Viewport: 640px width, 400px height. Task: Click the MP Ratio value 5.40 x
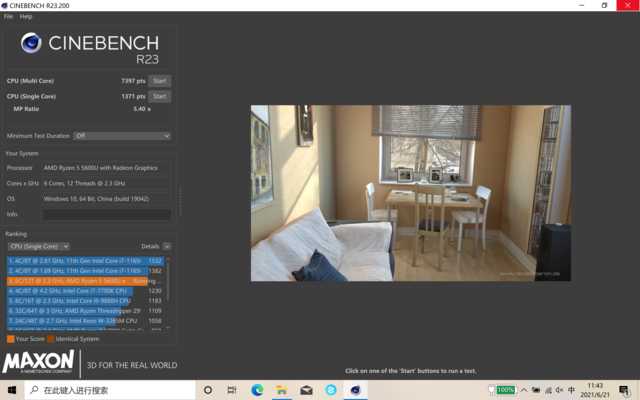pyautogui.click(x=142, y=109)
